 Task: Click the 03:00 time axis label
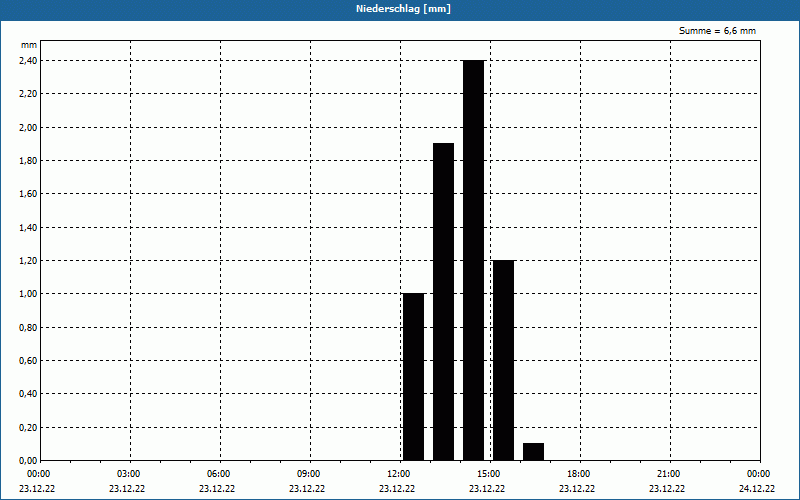[x=129, y=474]
